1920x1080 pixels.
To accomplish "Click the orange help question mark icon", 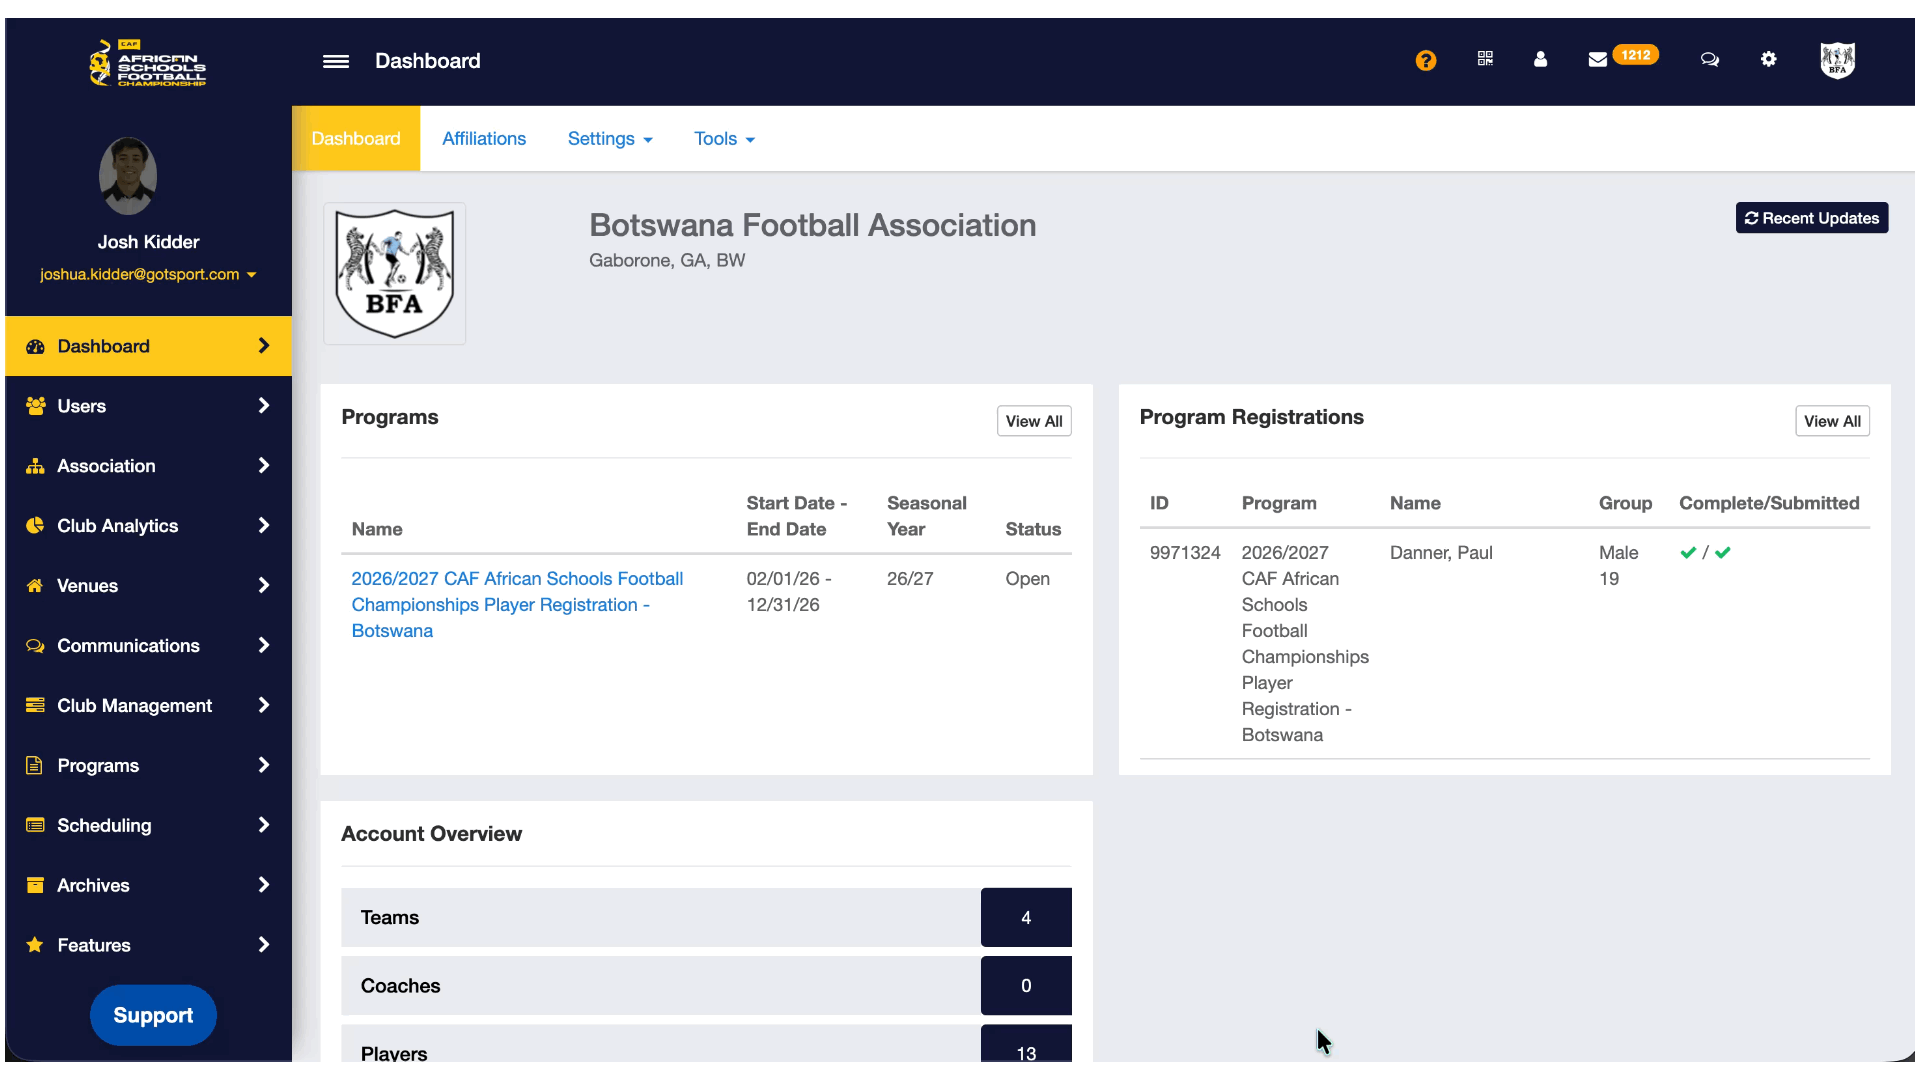I will tap(1425, 61).
